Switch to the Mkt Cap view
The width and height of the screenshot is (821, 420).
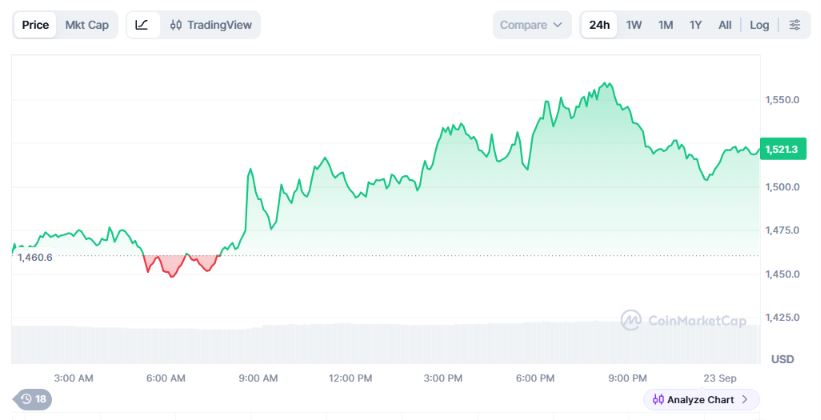pyautogui.click(x=87, y=25)
